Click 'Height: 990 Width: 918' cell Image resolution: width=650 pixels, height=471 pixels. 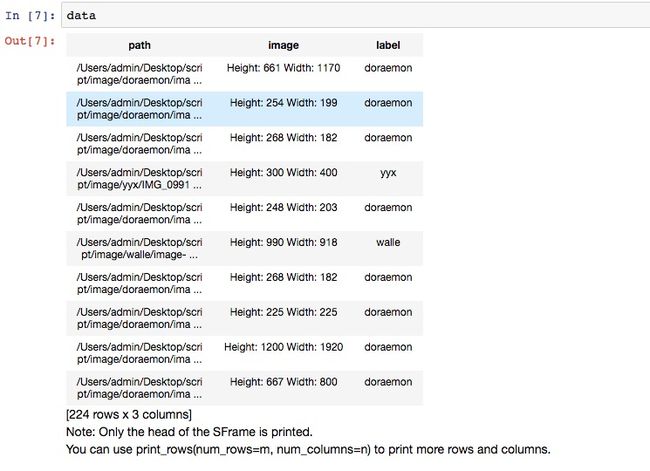point(284,242)
